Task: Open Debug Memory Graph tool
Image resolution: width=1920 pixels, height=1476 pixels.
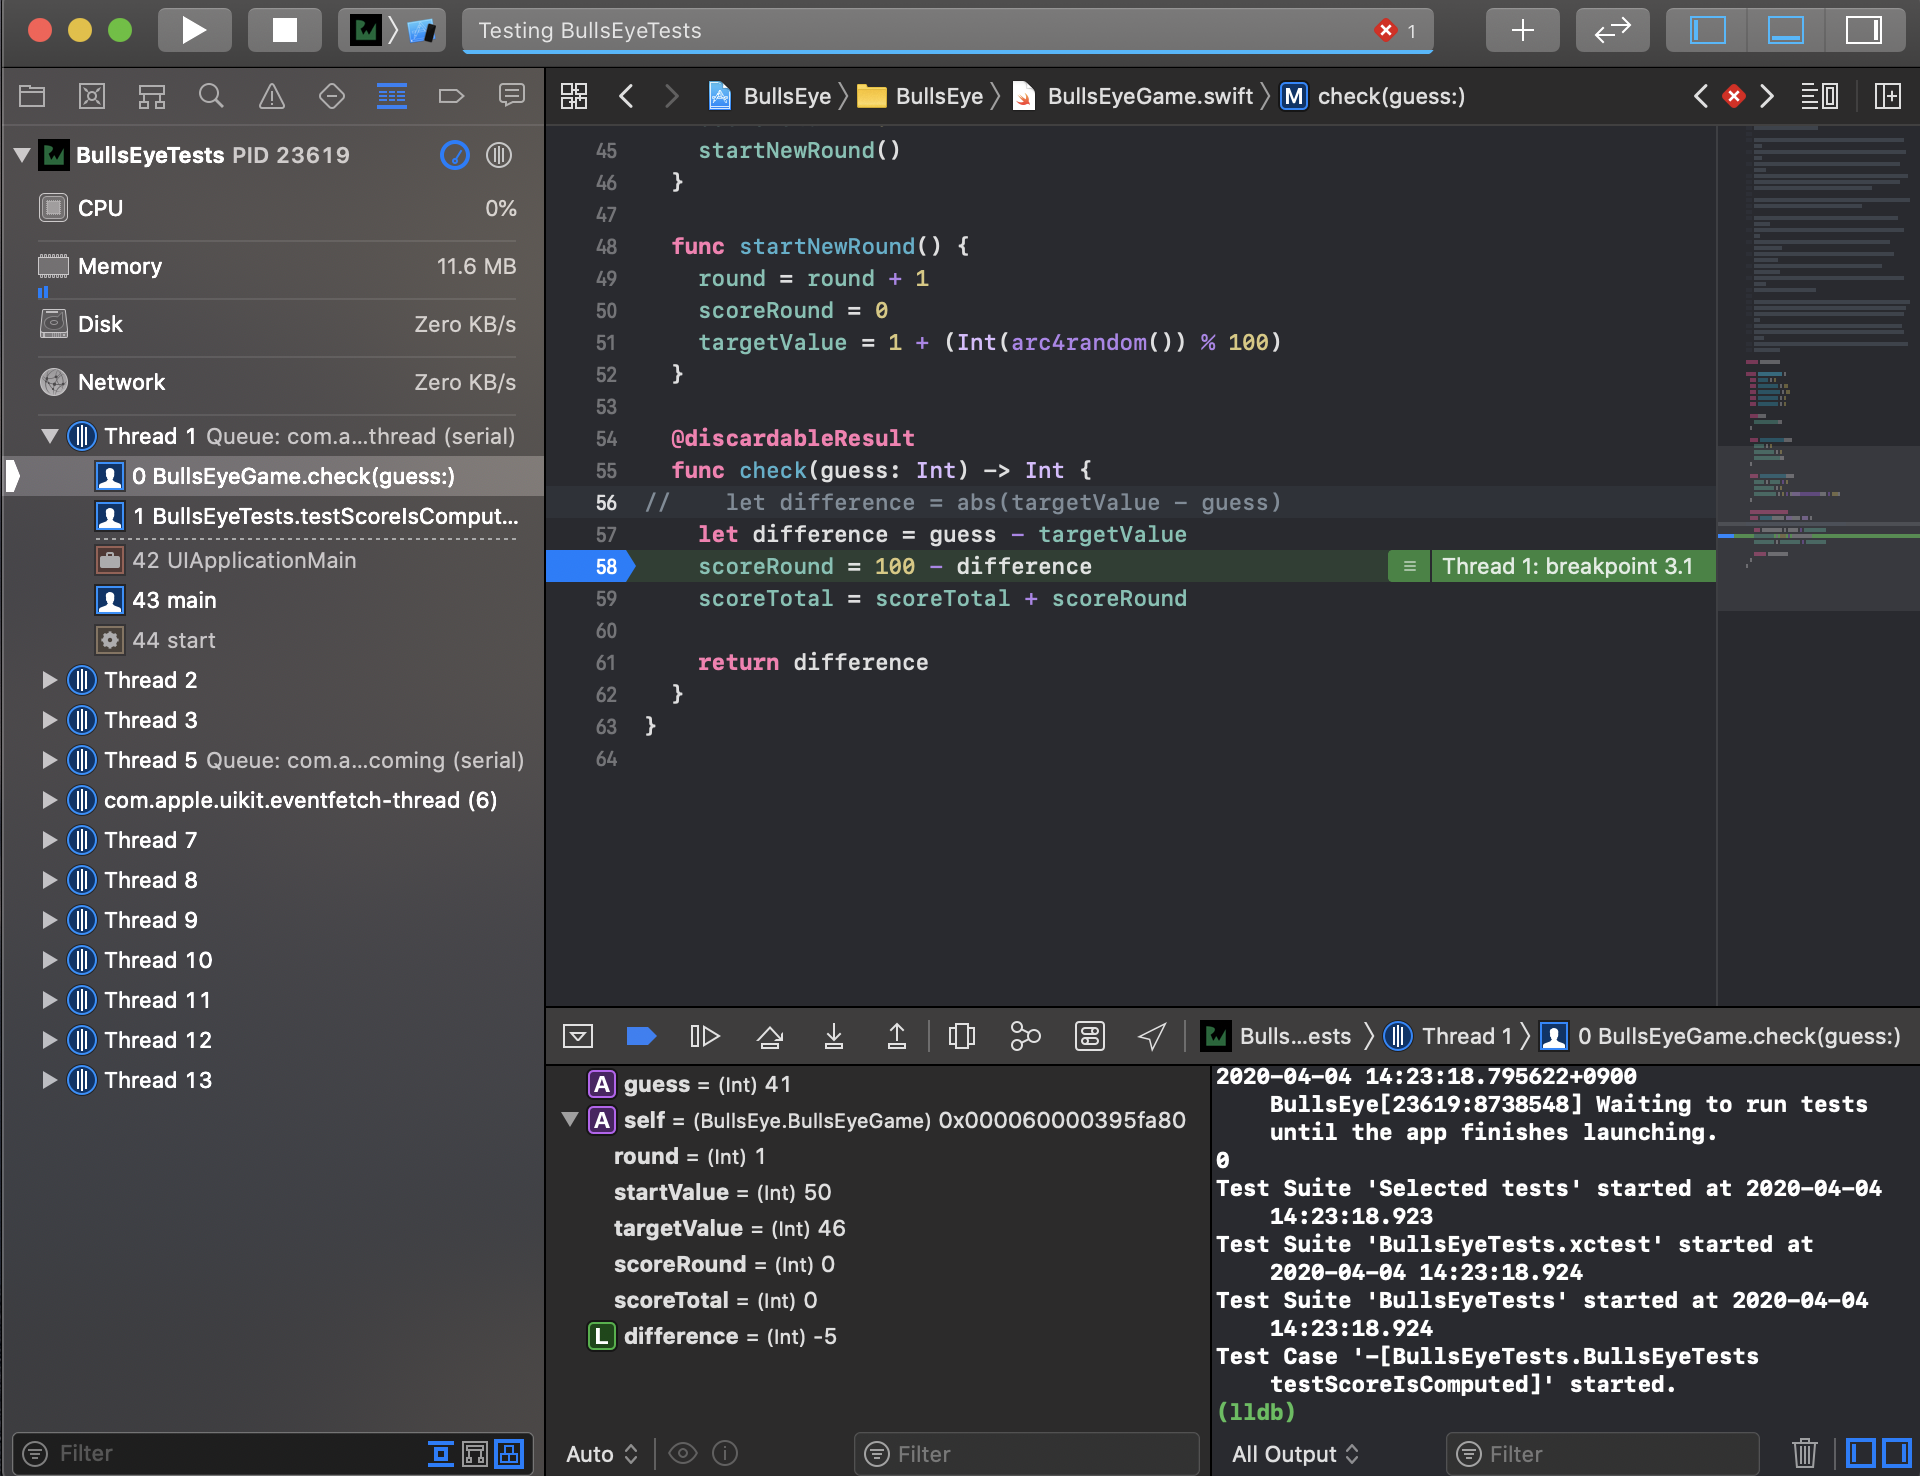Action: click(1025, 1037)
